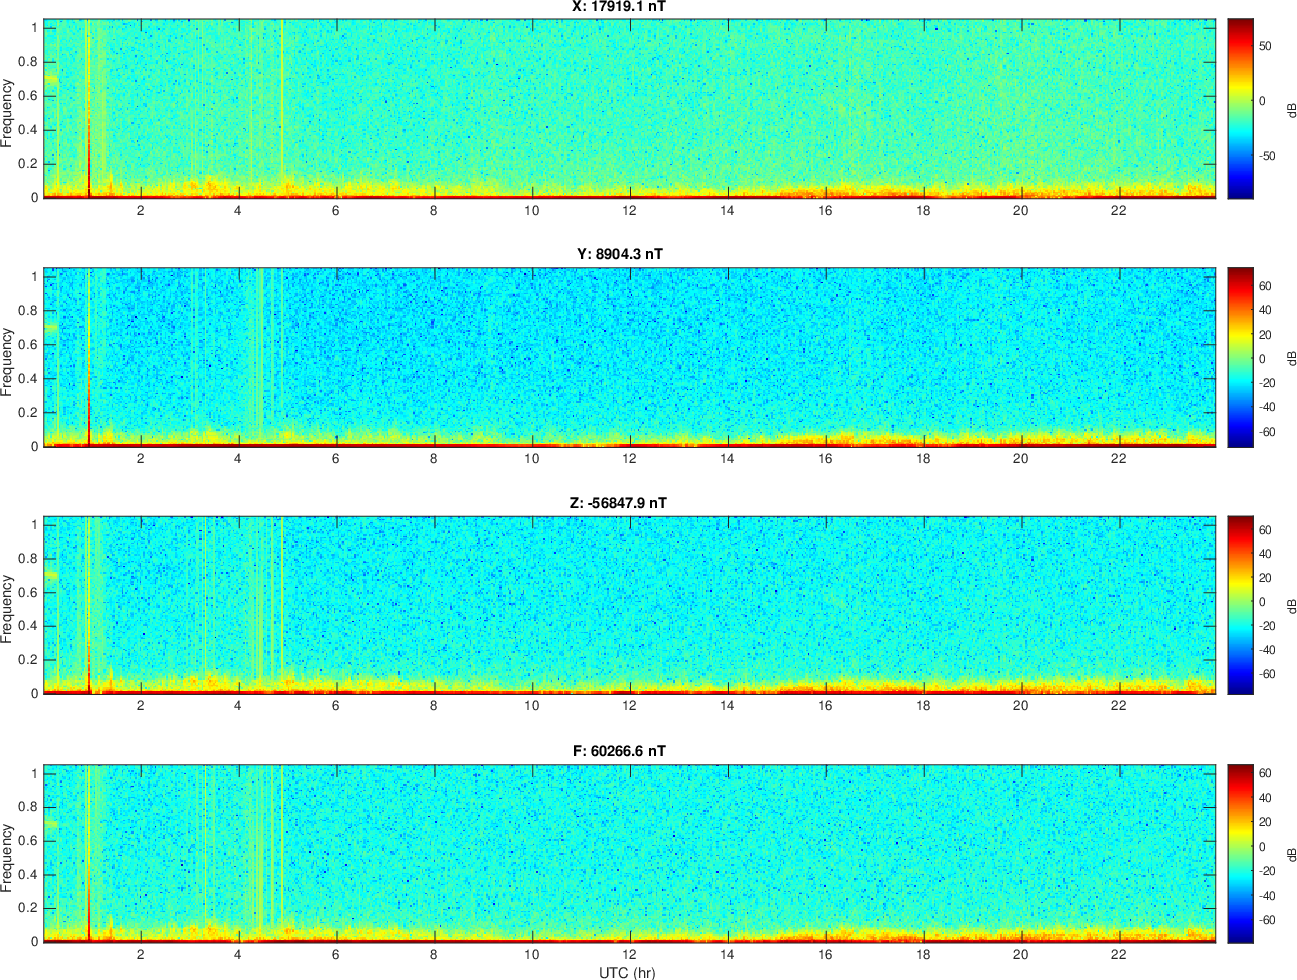This screenshot has width=1297, height=980.
Task: Click the Frequency label of the Y panel
Action: (8, 362)
